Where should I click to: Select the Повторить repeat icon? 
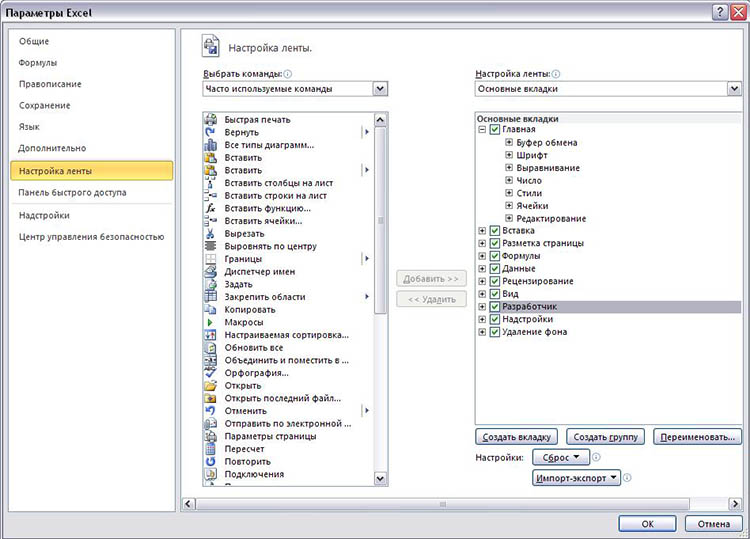tap(210, 461)
